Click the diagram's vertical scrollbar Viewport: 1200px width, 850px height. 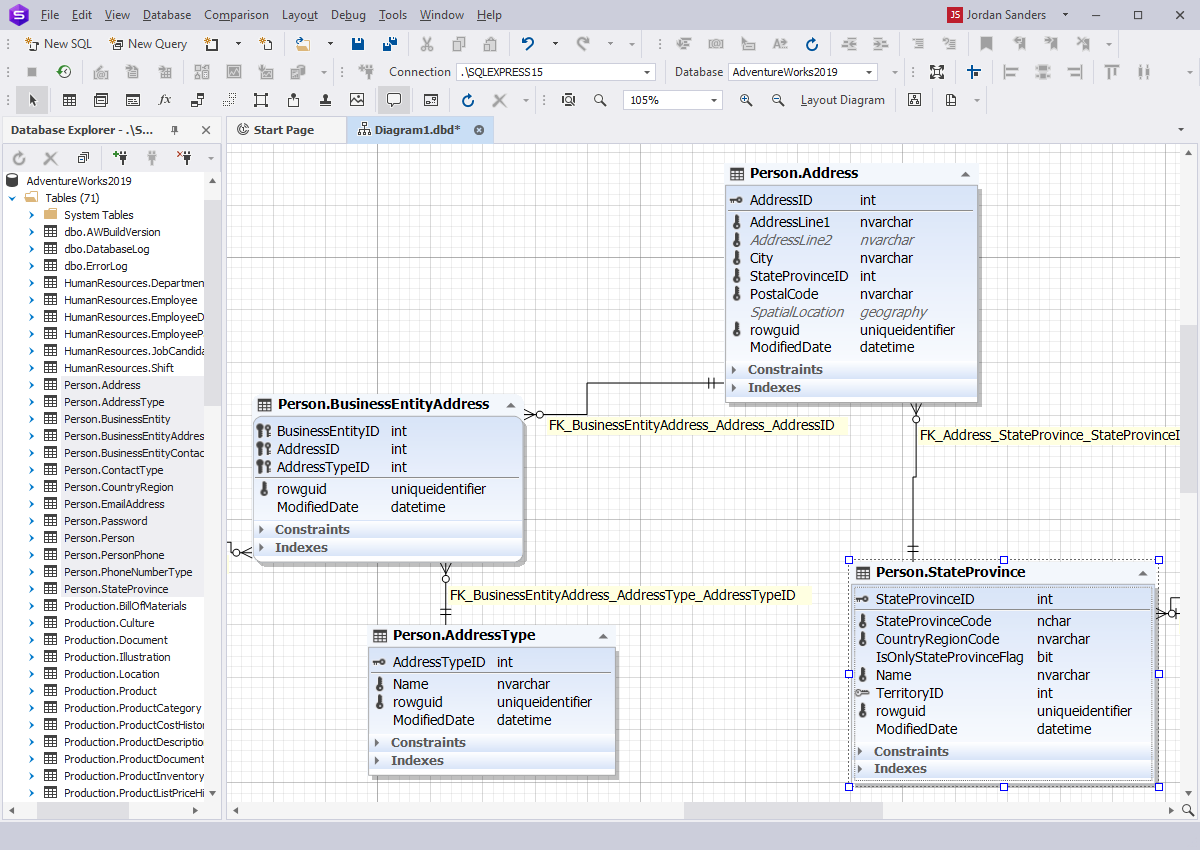tap(1188, 407)
